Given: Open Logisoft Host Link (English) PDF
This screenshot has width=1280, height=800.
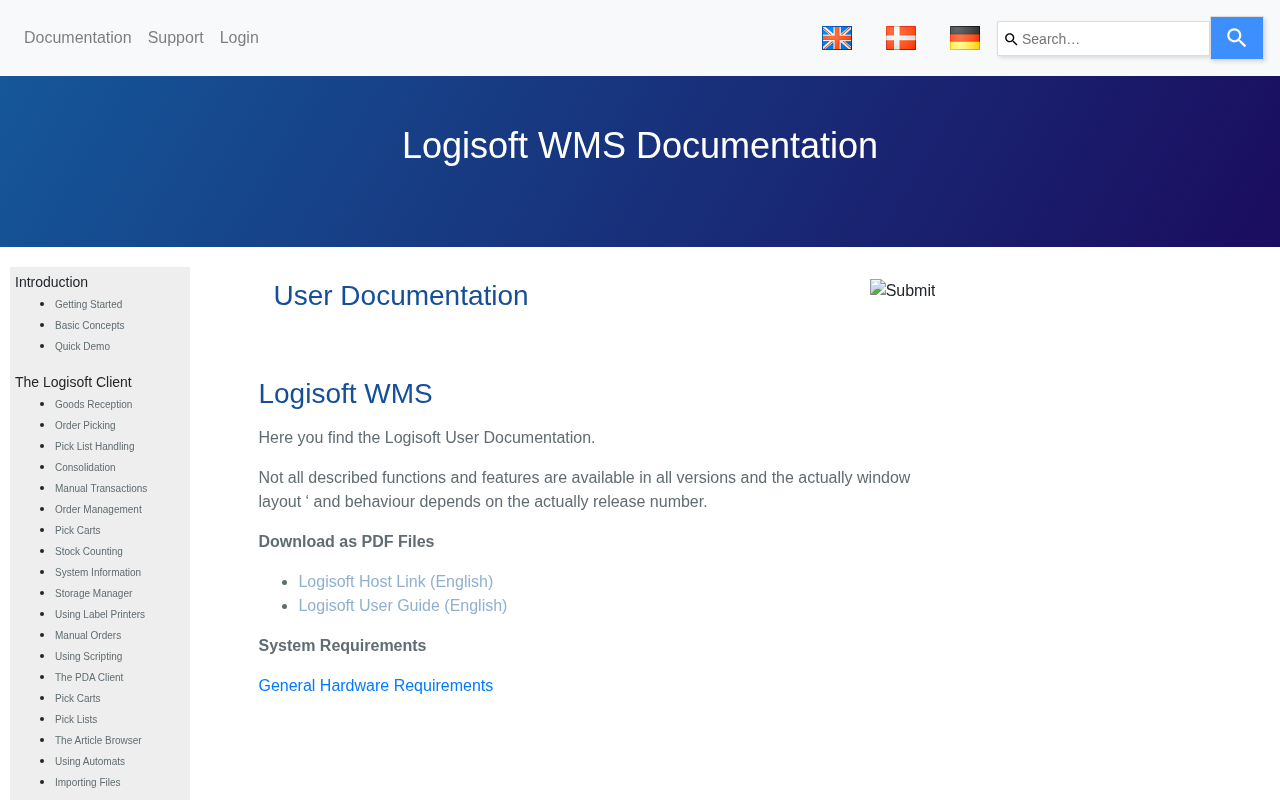Looking at the screenshot, I should pos(396,582).
